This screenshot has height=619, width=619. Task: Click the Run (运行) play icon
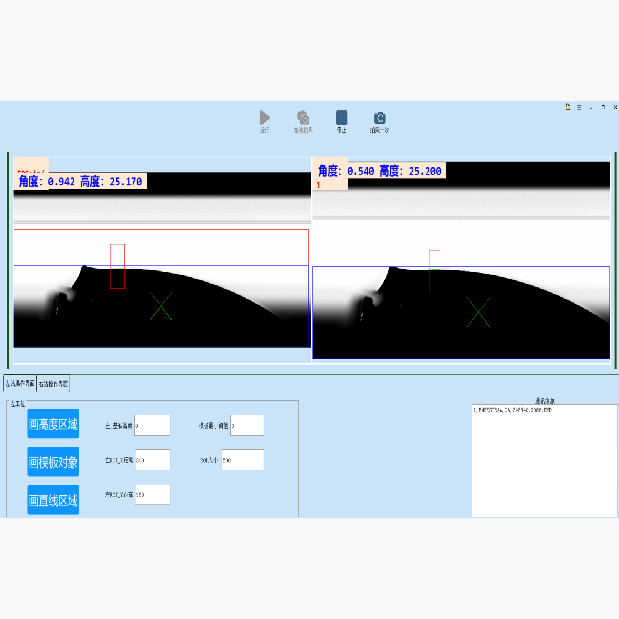265,118
